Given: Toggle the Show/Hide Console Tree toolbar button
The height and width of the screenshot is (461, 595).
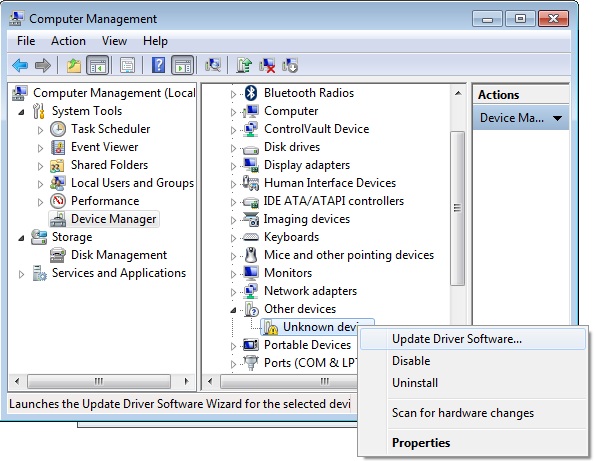Looking at the screenshot, I should pyautogui.click(x=98, y=66).
